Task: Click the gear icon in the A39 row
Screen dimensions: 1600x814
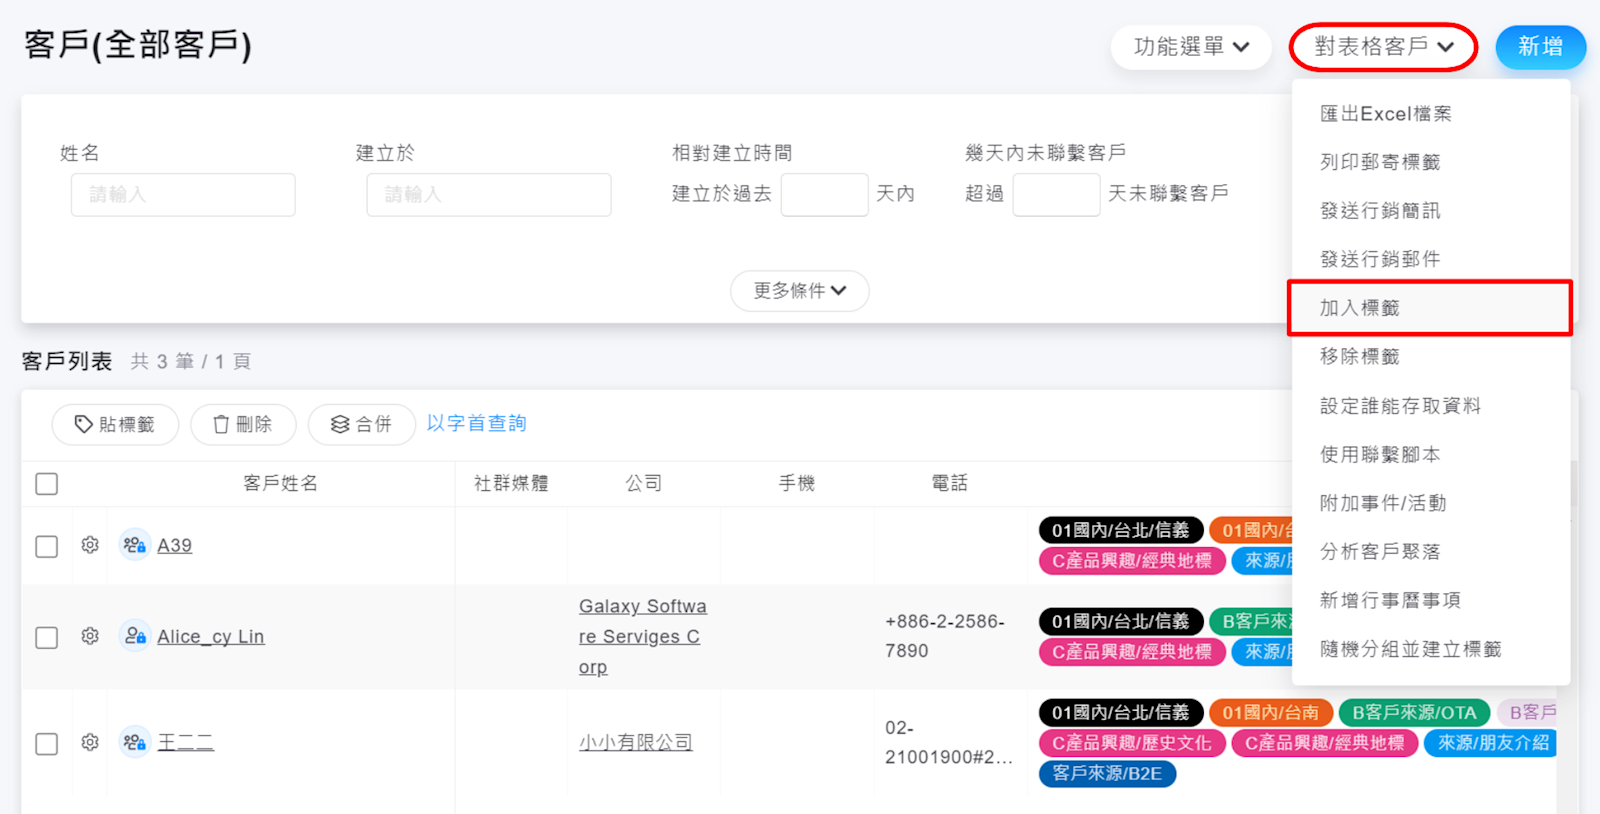Action: tap(90, 545)
